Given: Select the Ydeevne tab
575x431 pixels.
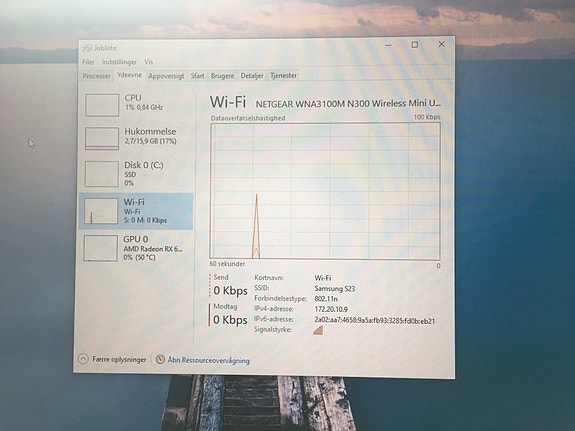Looking at the screenshot, I should 129,75.
